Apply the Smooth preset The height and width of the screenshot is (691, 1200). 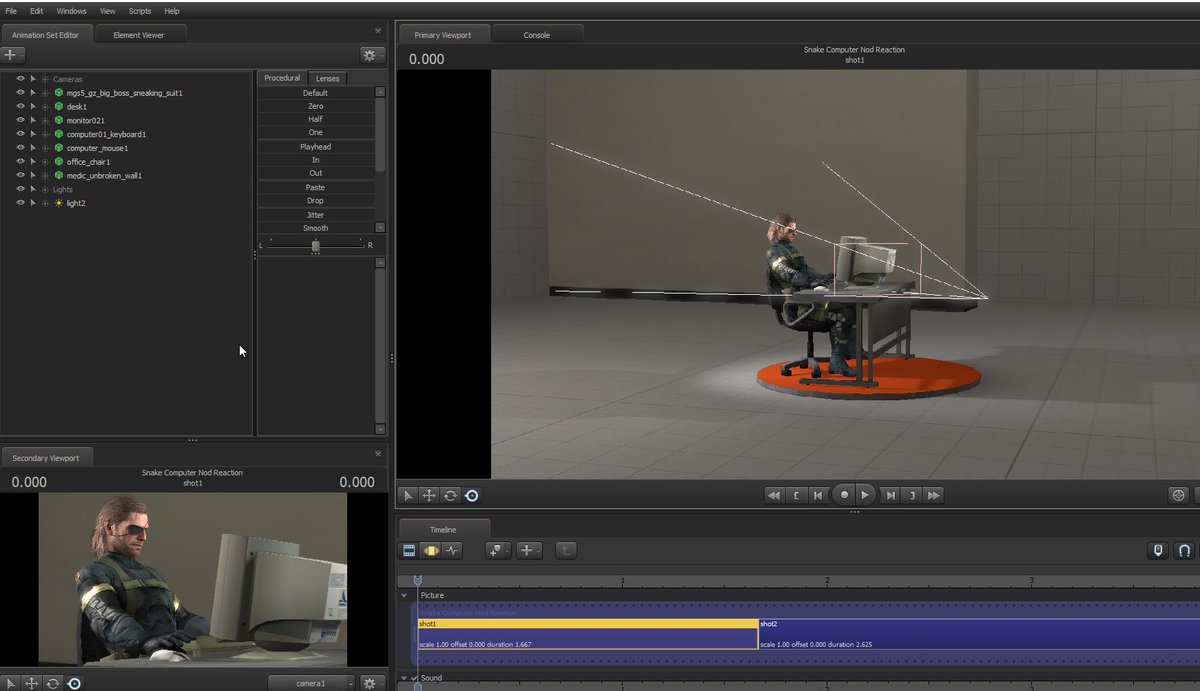click(315, 228)
